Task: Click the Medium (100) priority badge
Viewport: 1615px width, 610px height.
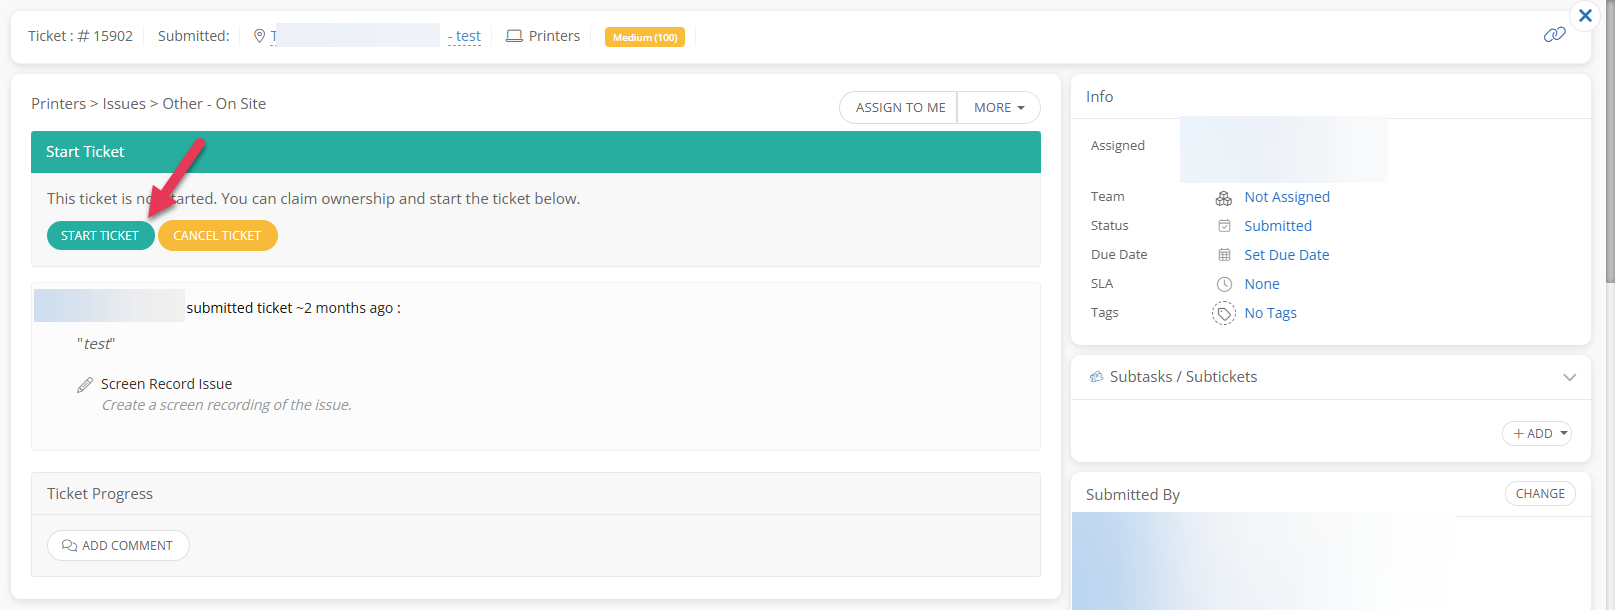Action: [x=645, y=37]
